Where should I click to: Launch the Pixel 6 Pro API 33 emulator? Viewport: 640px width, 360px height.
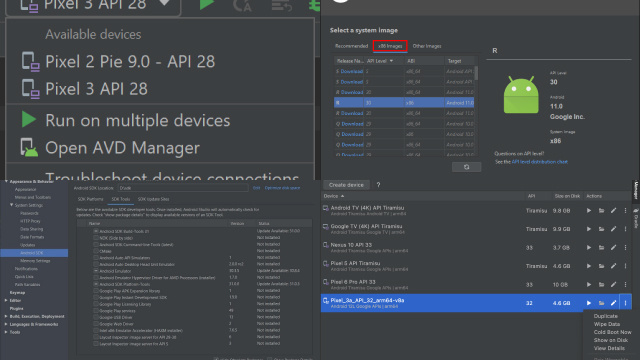coord(589,284)
